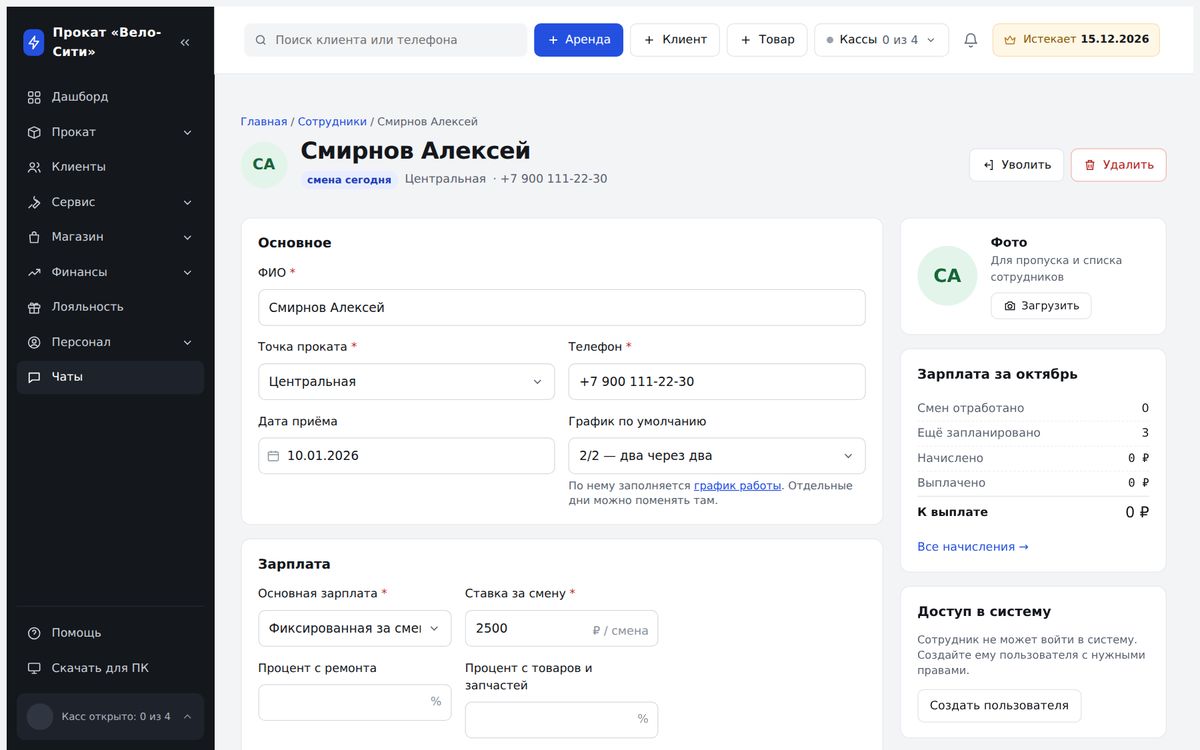Open the Все начисления link
Viewport: 1200px width, 750px height.
973,547
